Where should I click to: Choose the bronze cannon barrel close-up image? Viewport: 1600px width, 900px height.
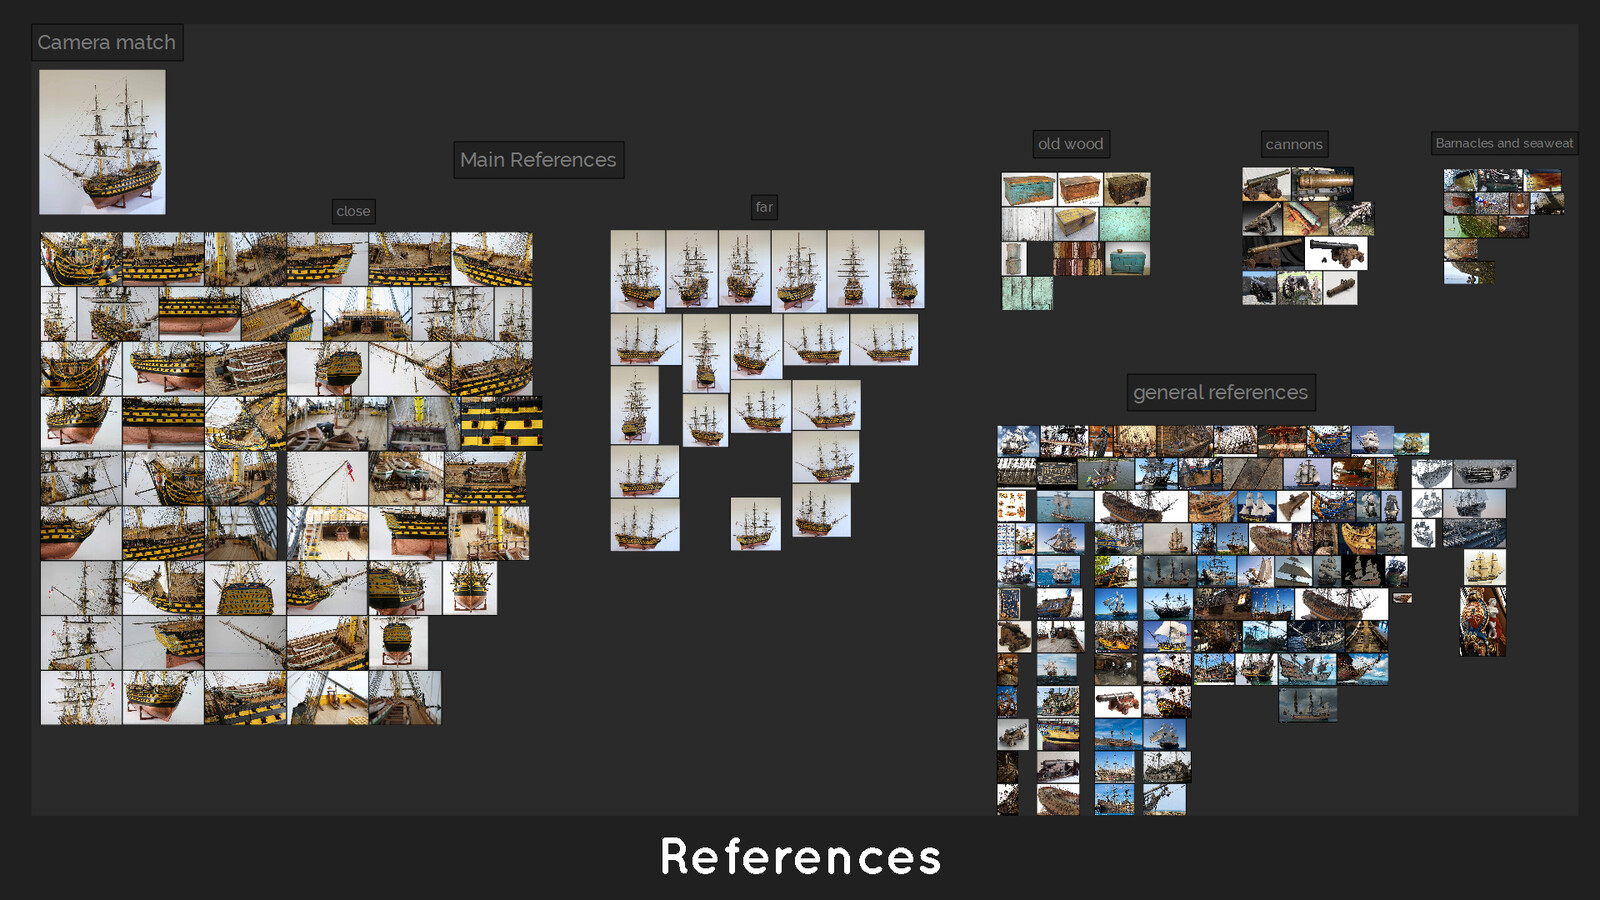(x=1323, y=184)
